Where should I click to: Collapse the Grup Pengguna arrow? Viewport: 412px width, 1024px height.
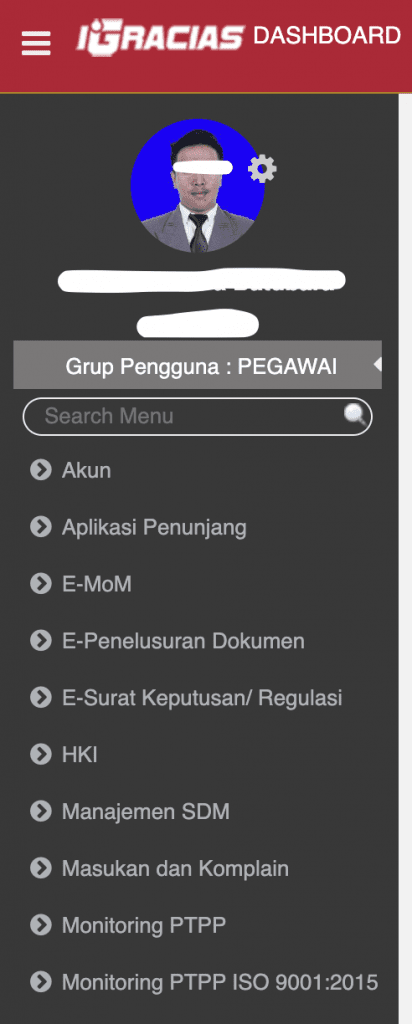[x=377, y=365]
